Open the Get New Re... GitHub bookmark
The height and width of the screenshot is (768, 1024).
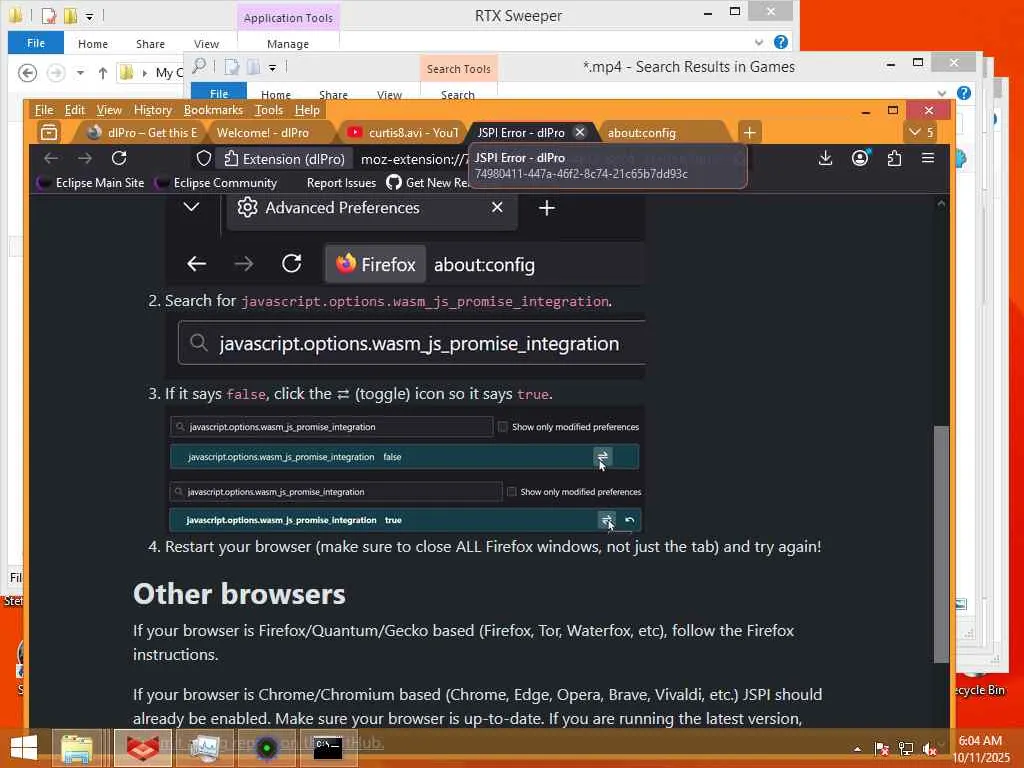click(x=428, y=183)
